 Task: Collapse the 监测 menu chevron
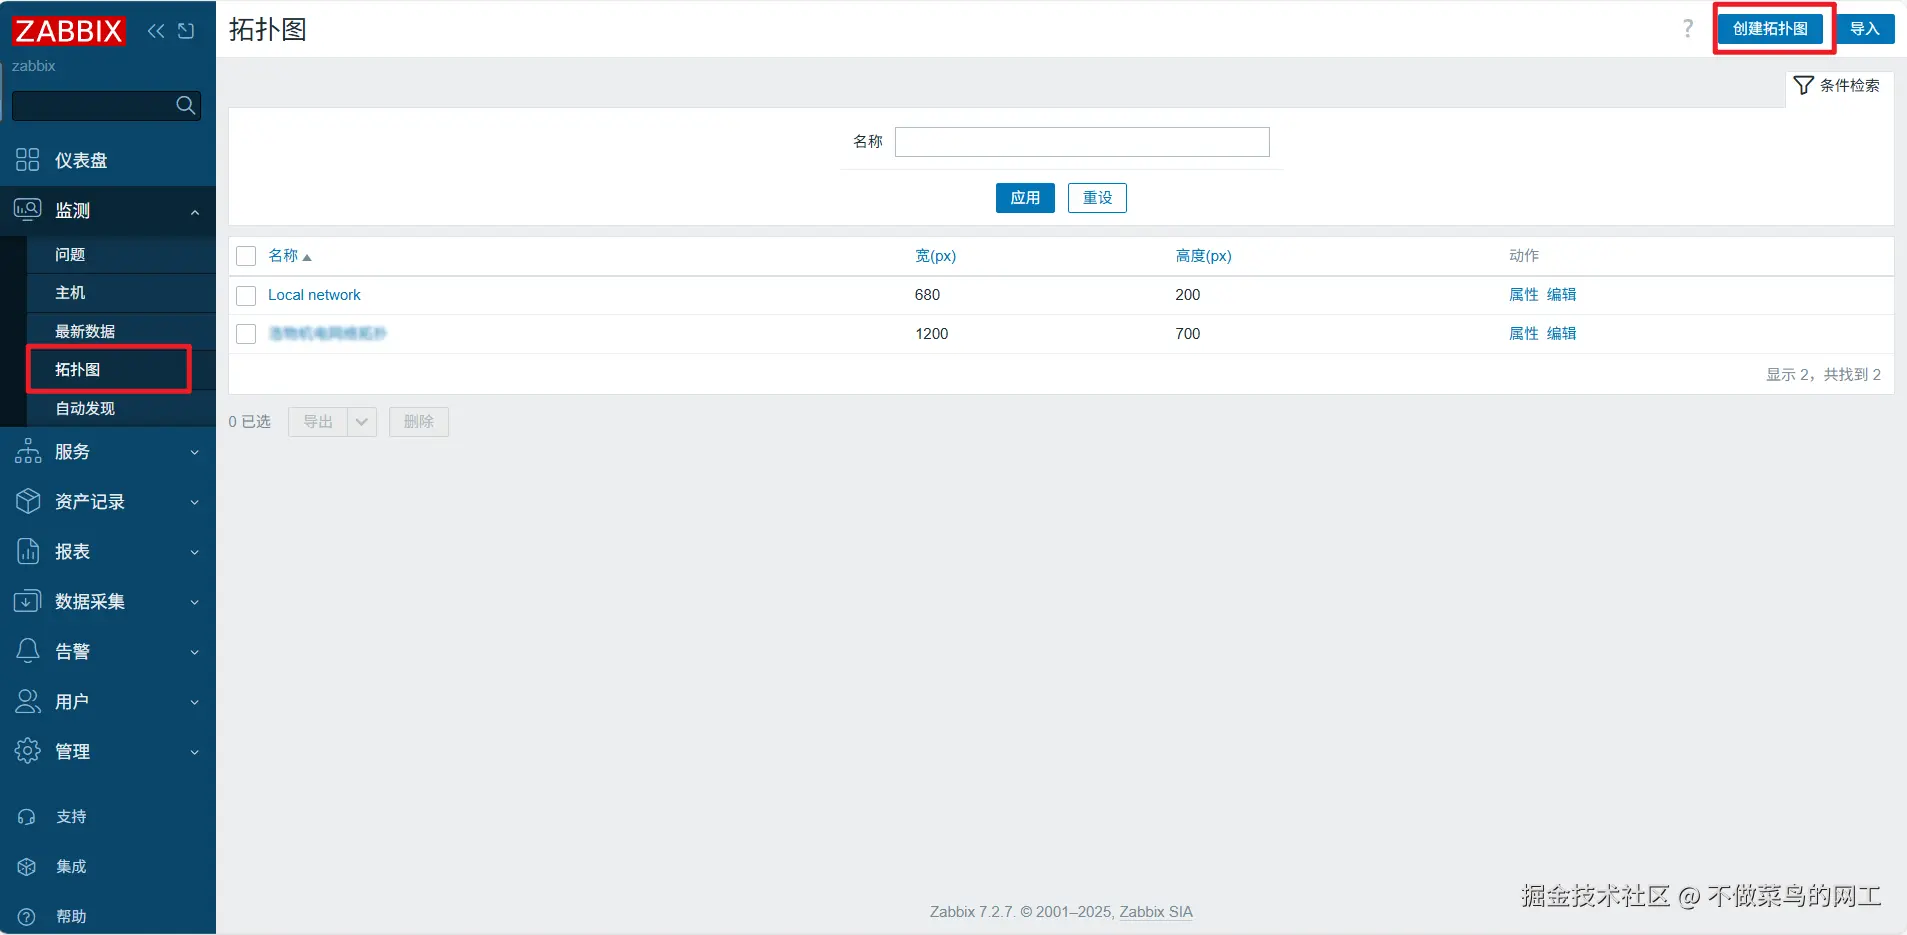195,212
